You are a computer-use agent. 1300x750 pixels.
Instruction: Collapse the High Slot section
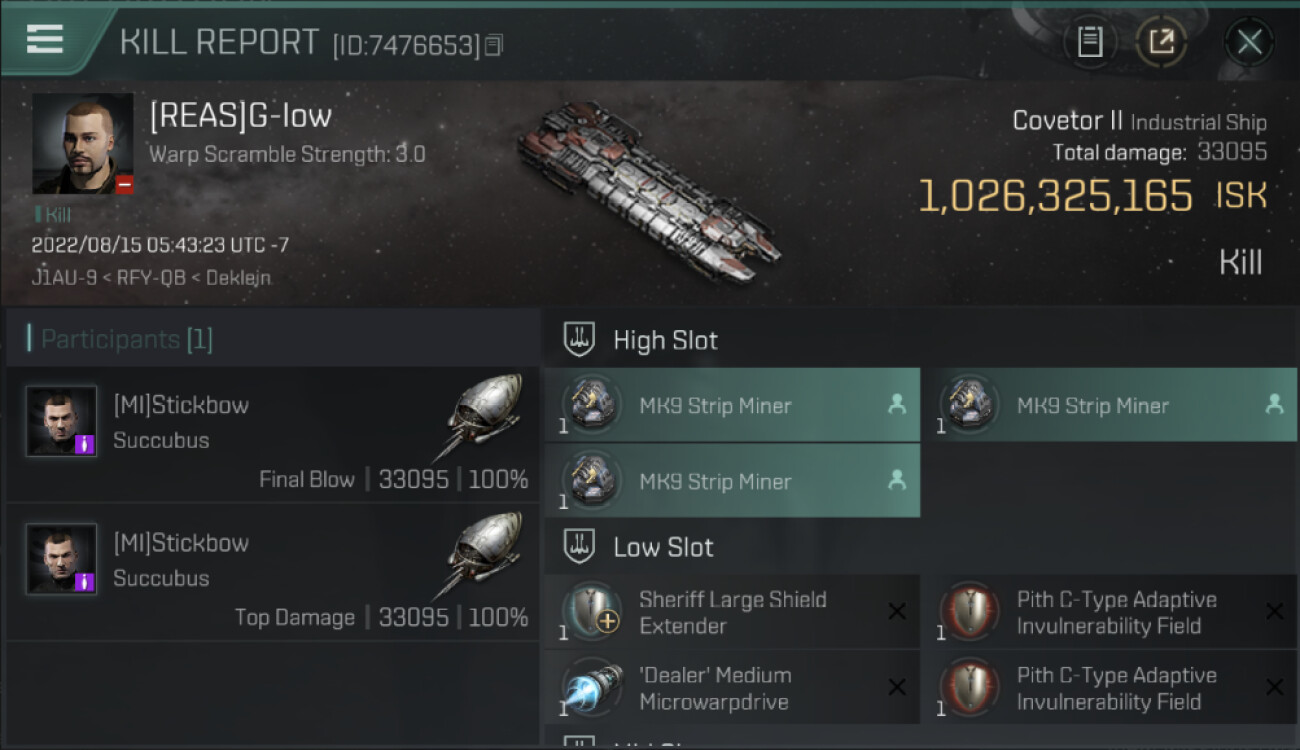(664, 340)
